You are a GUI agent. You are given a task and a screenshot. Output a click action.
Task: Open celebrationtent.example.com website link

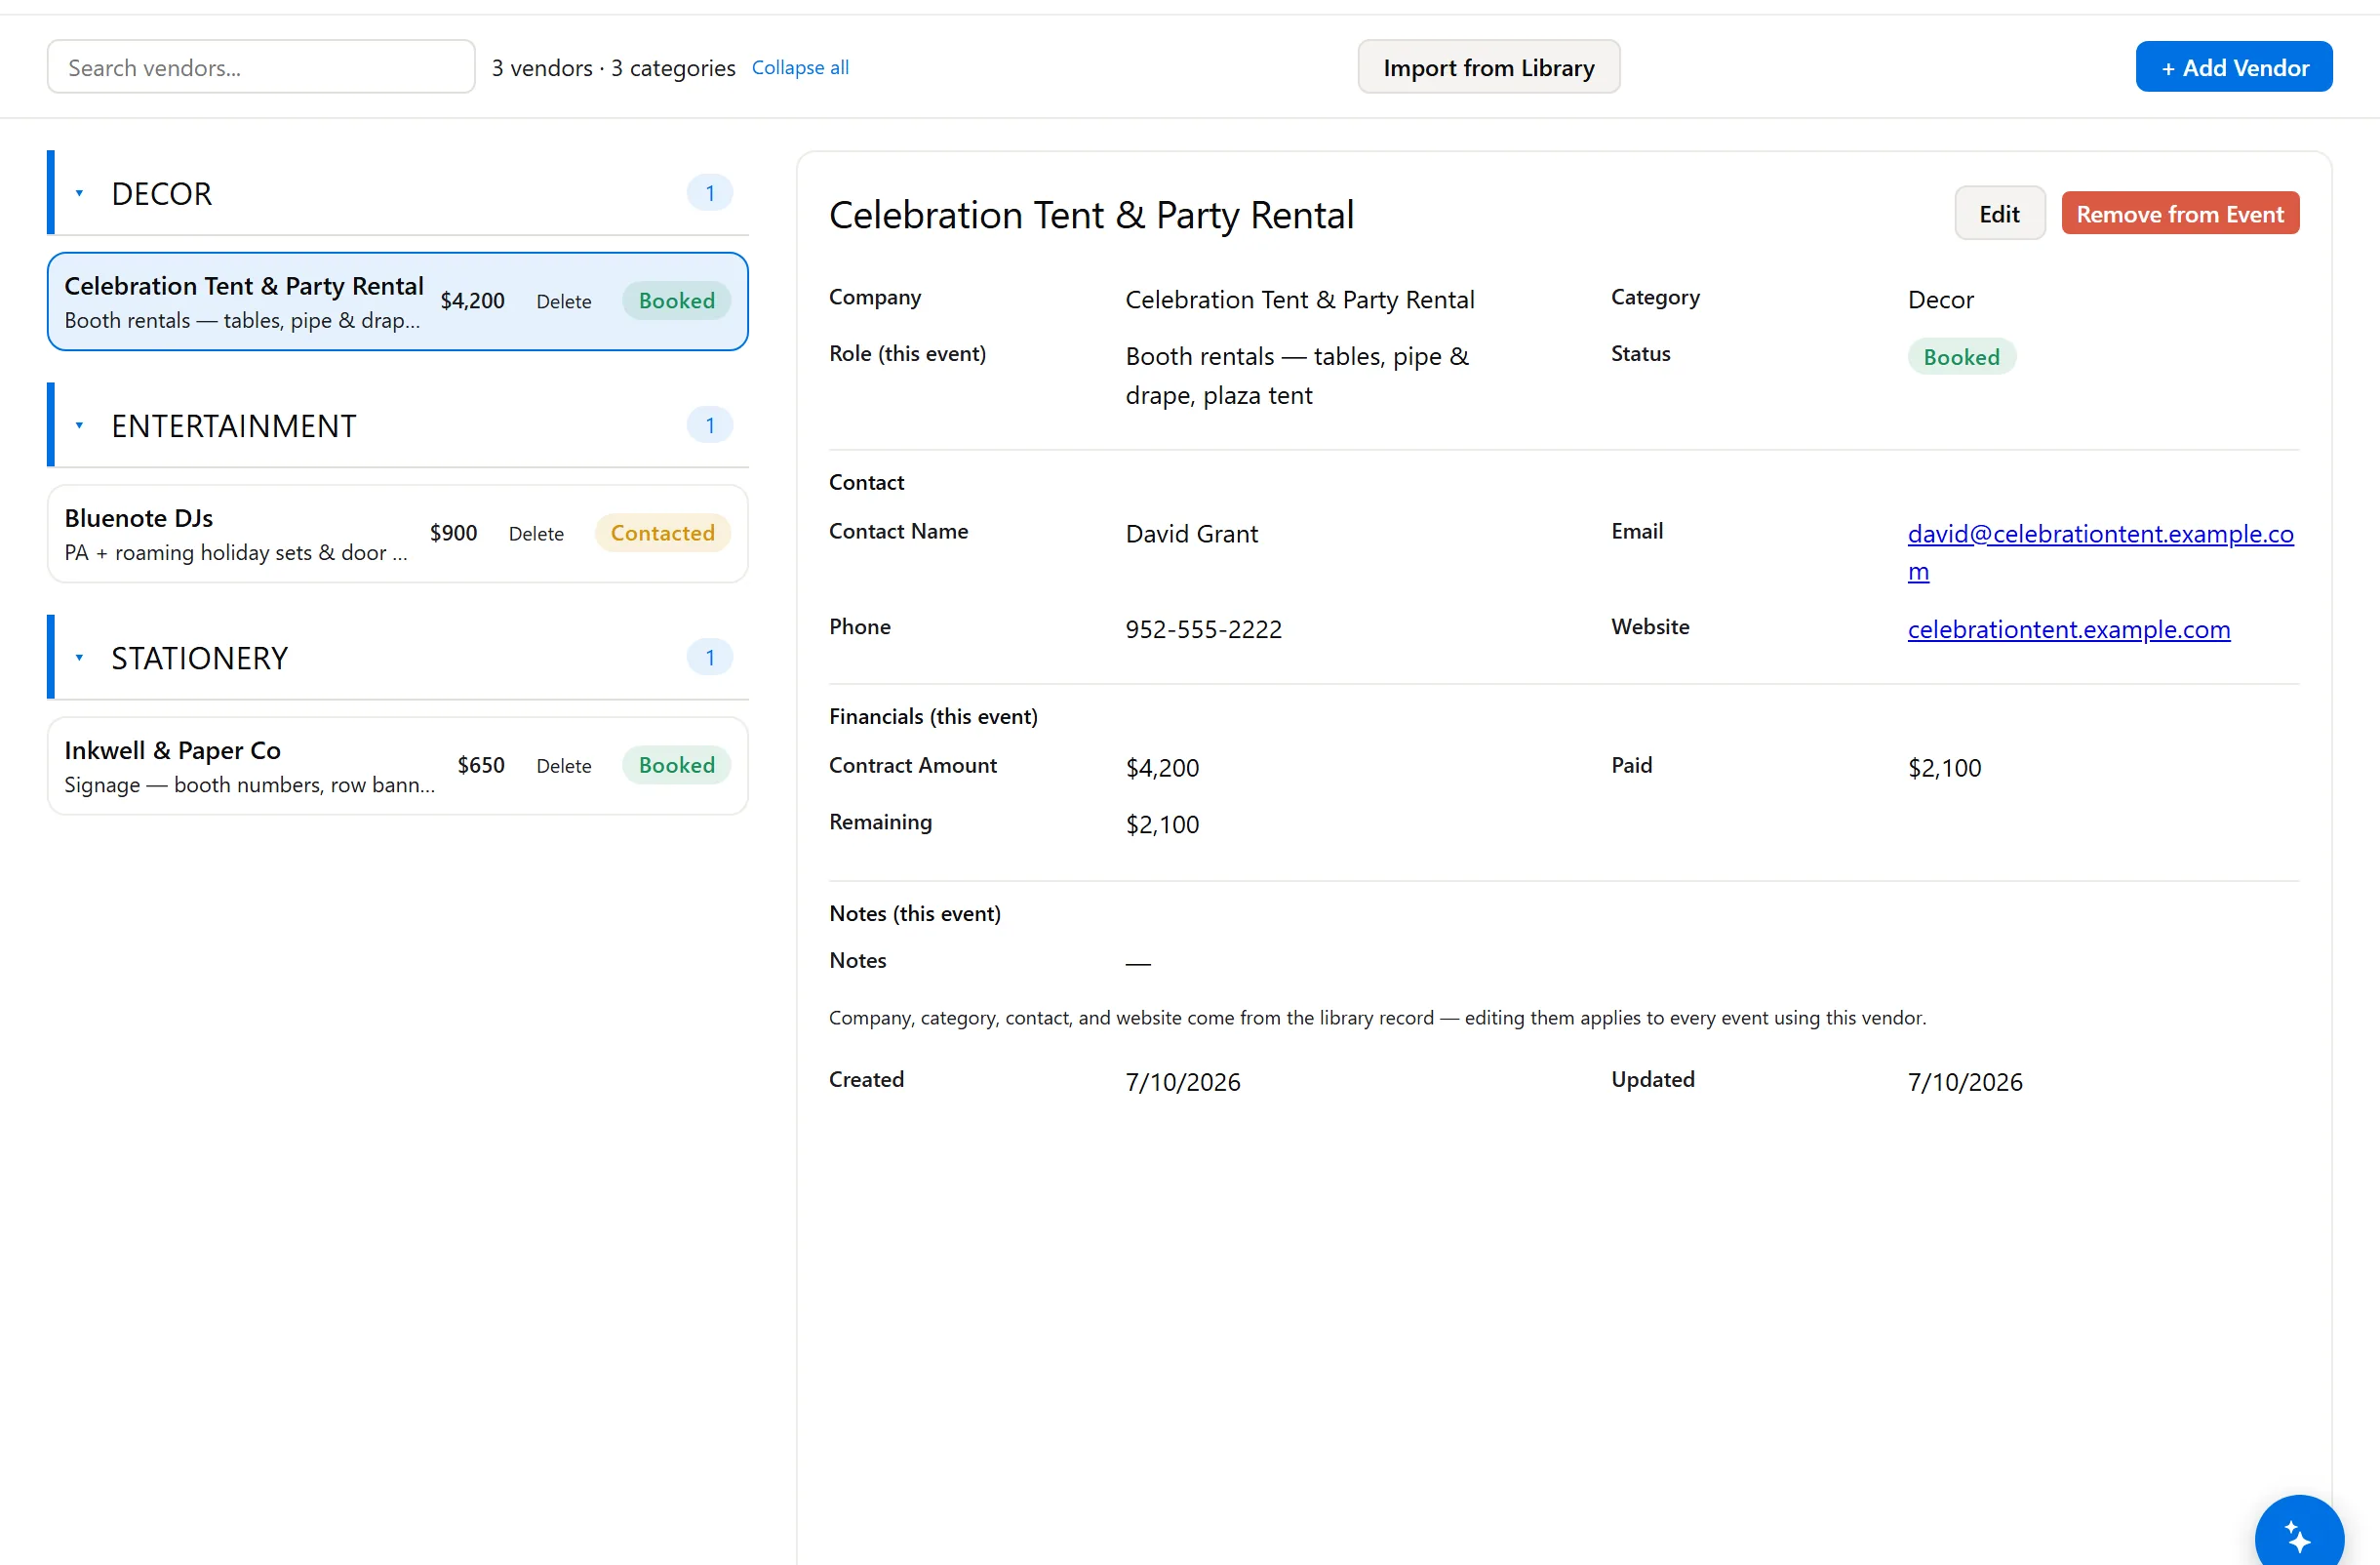(2068, 629)
